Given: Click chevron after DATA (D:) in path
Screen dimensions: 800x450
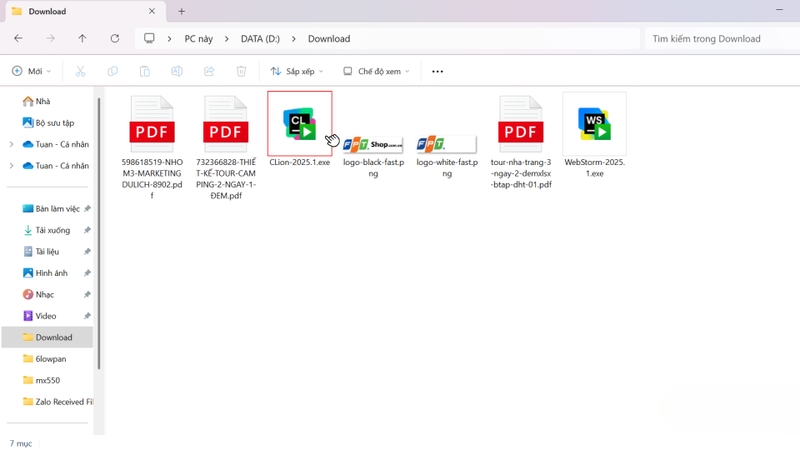Looking at the screenshot, I should [293, 39].
